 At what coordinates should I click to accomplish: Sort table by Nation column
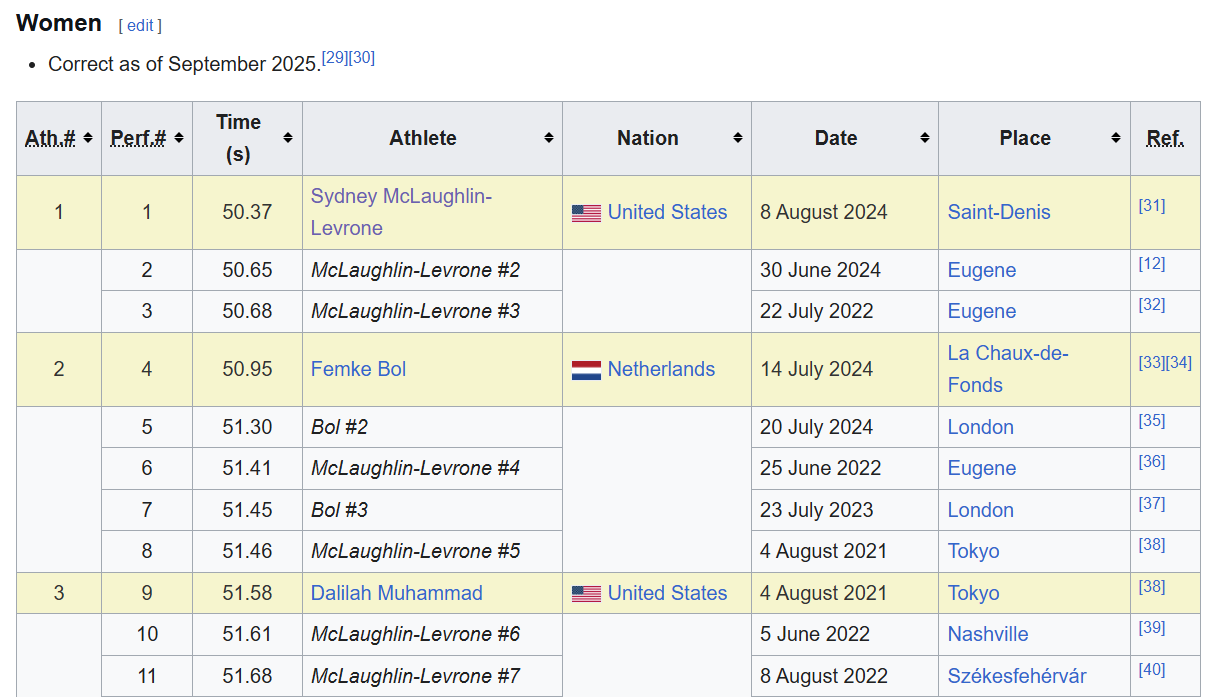[737, 138]
